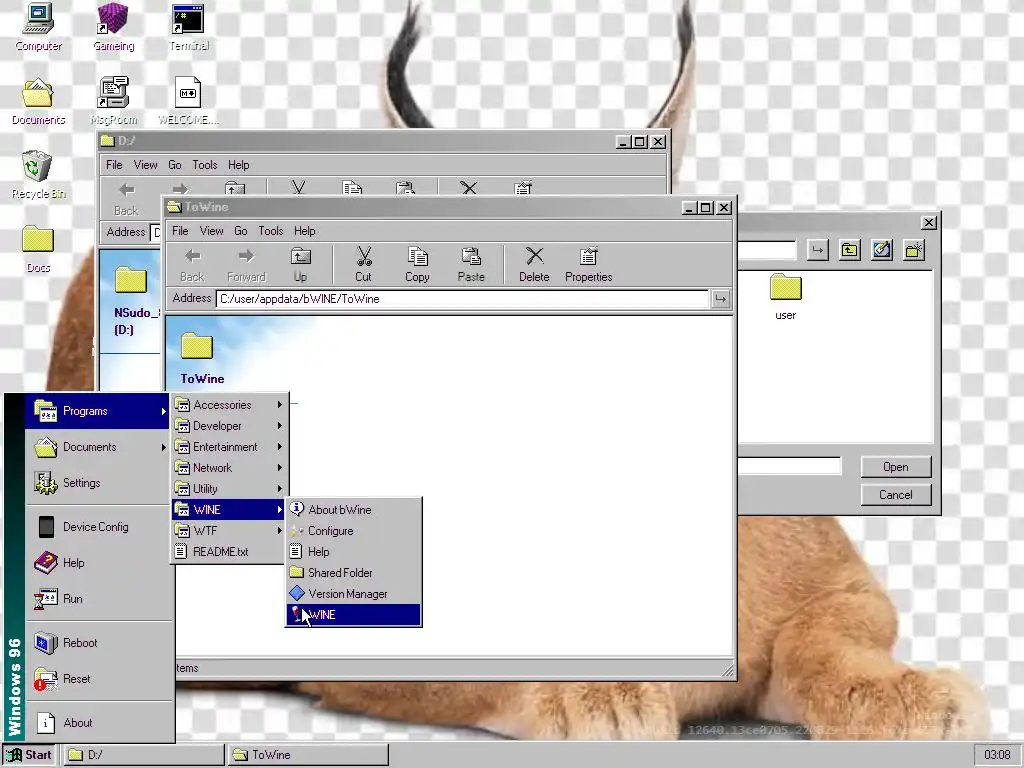The image size is (1024, 768).
Task: Click Forward in the ToWine window toolbar
Action: pos(246,264)
